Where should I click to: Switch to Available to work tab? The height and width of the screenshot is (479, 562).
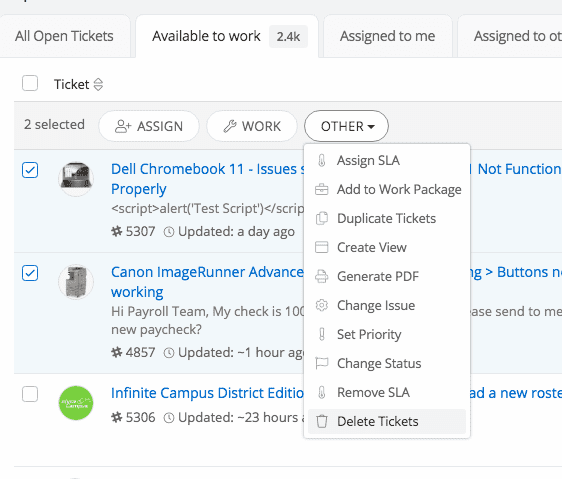tap(227, 36)
